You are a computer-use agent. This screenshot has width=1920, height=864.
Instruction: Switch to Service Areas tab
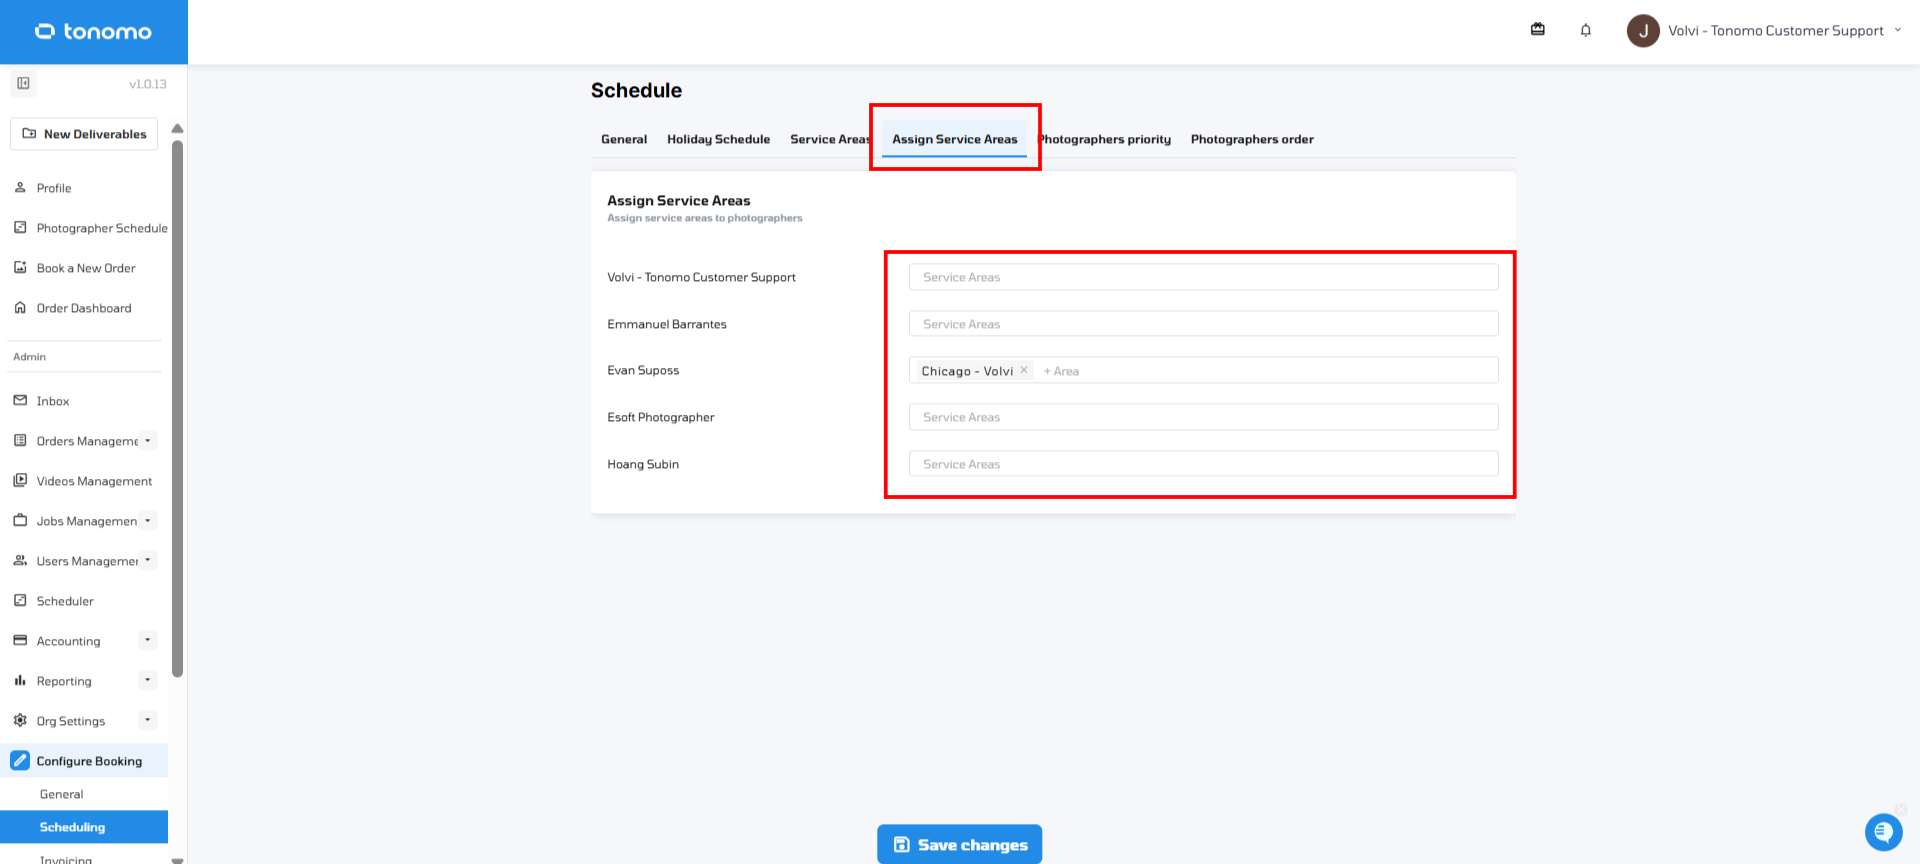830,139
